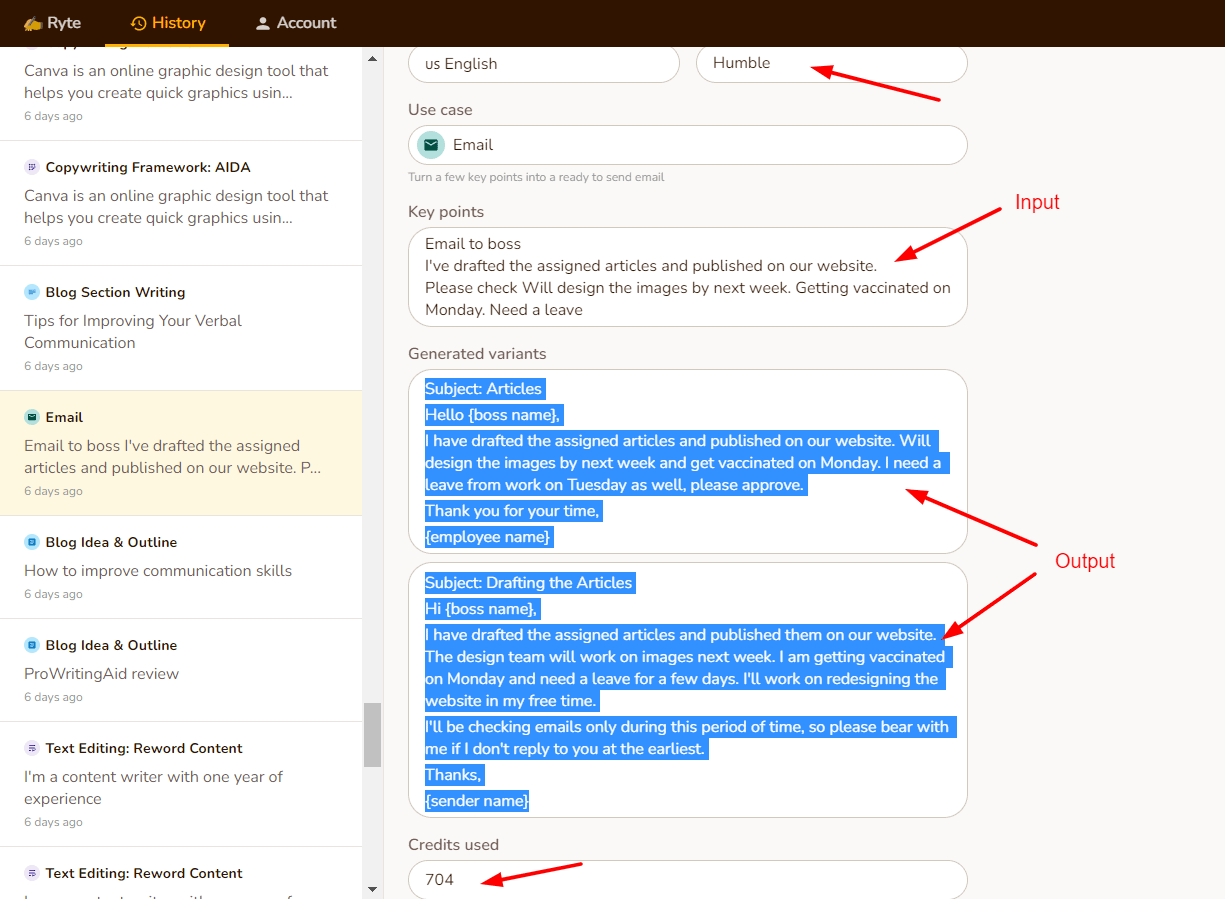Open the History tab
1225x899 pixels.
click(168, 23)
